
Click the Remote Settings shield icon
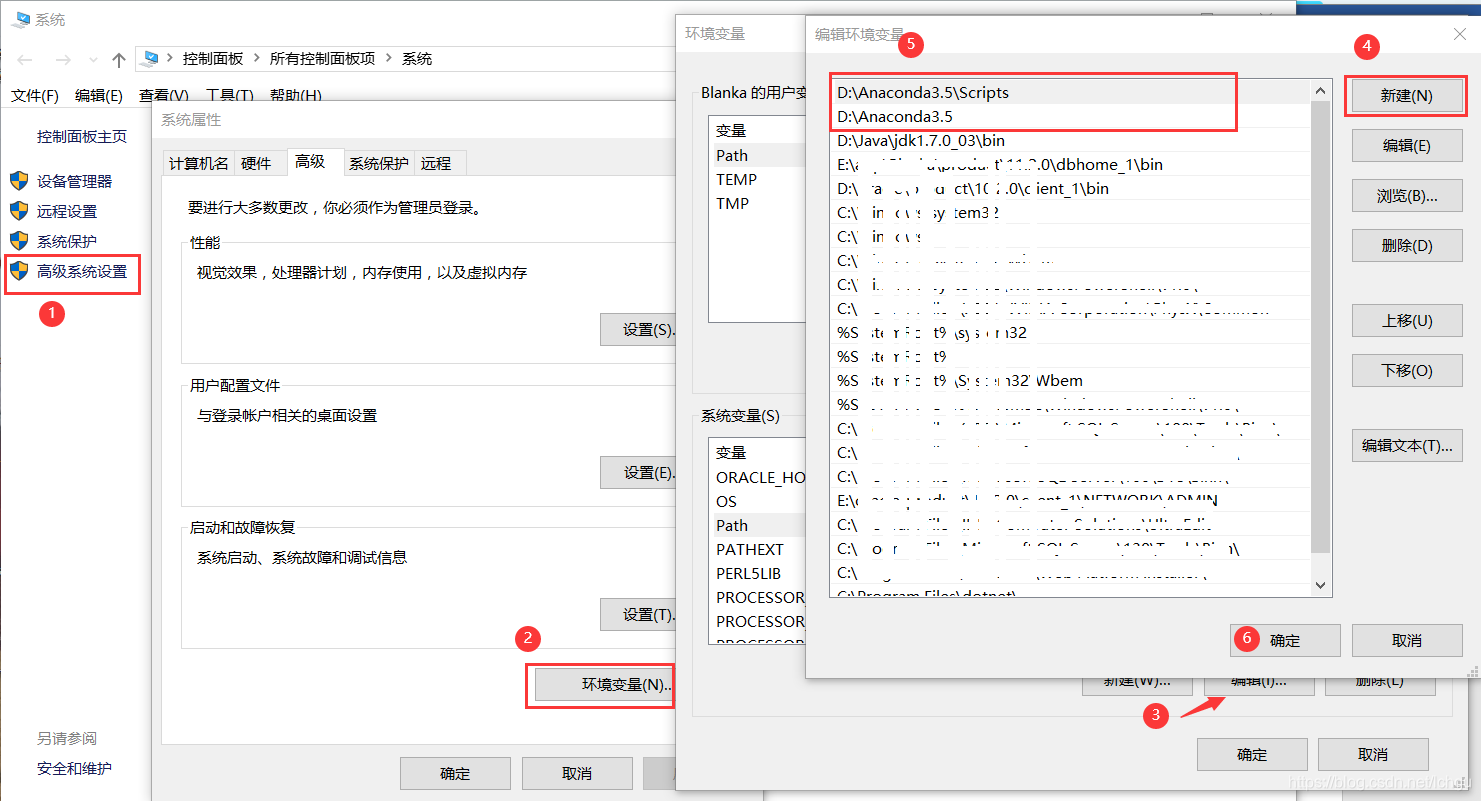(19, 211)
